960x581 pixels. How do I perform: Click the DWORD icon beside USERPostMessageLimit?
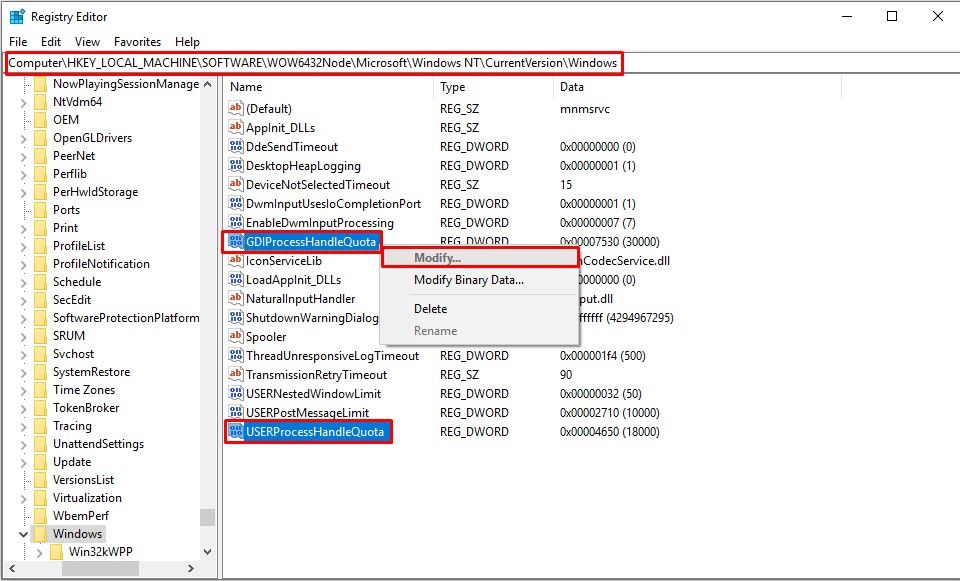click(236, 412)
